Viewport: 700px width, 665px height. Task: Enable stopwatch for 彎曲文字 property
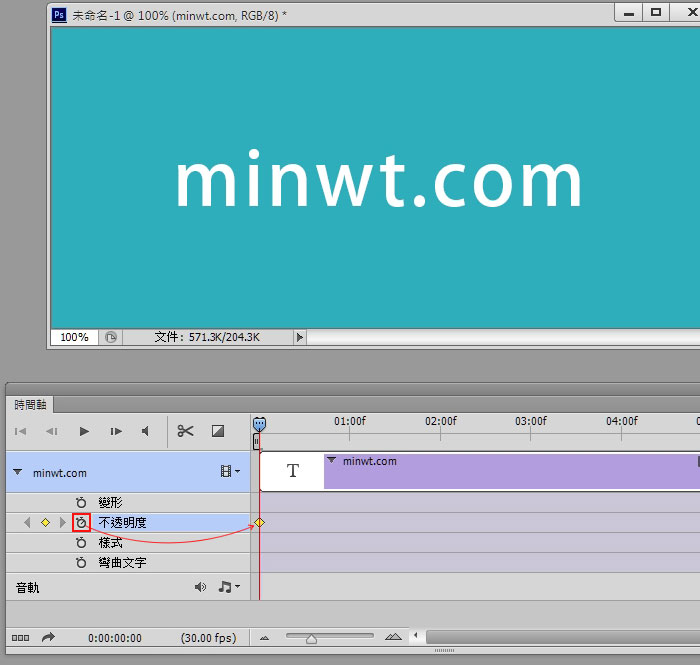tap(81, 562)
